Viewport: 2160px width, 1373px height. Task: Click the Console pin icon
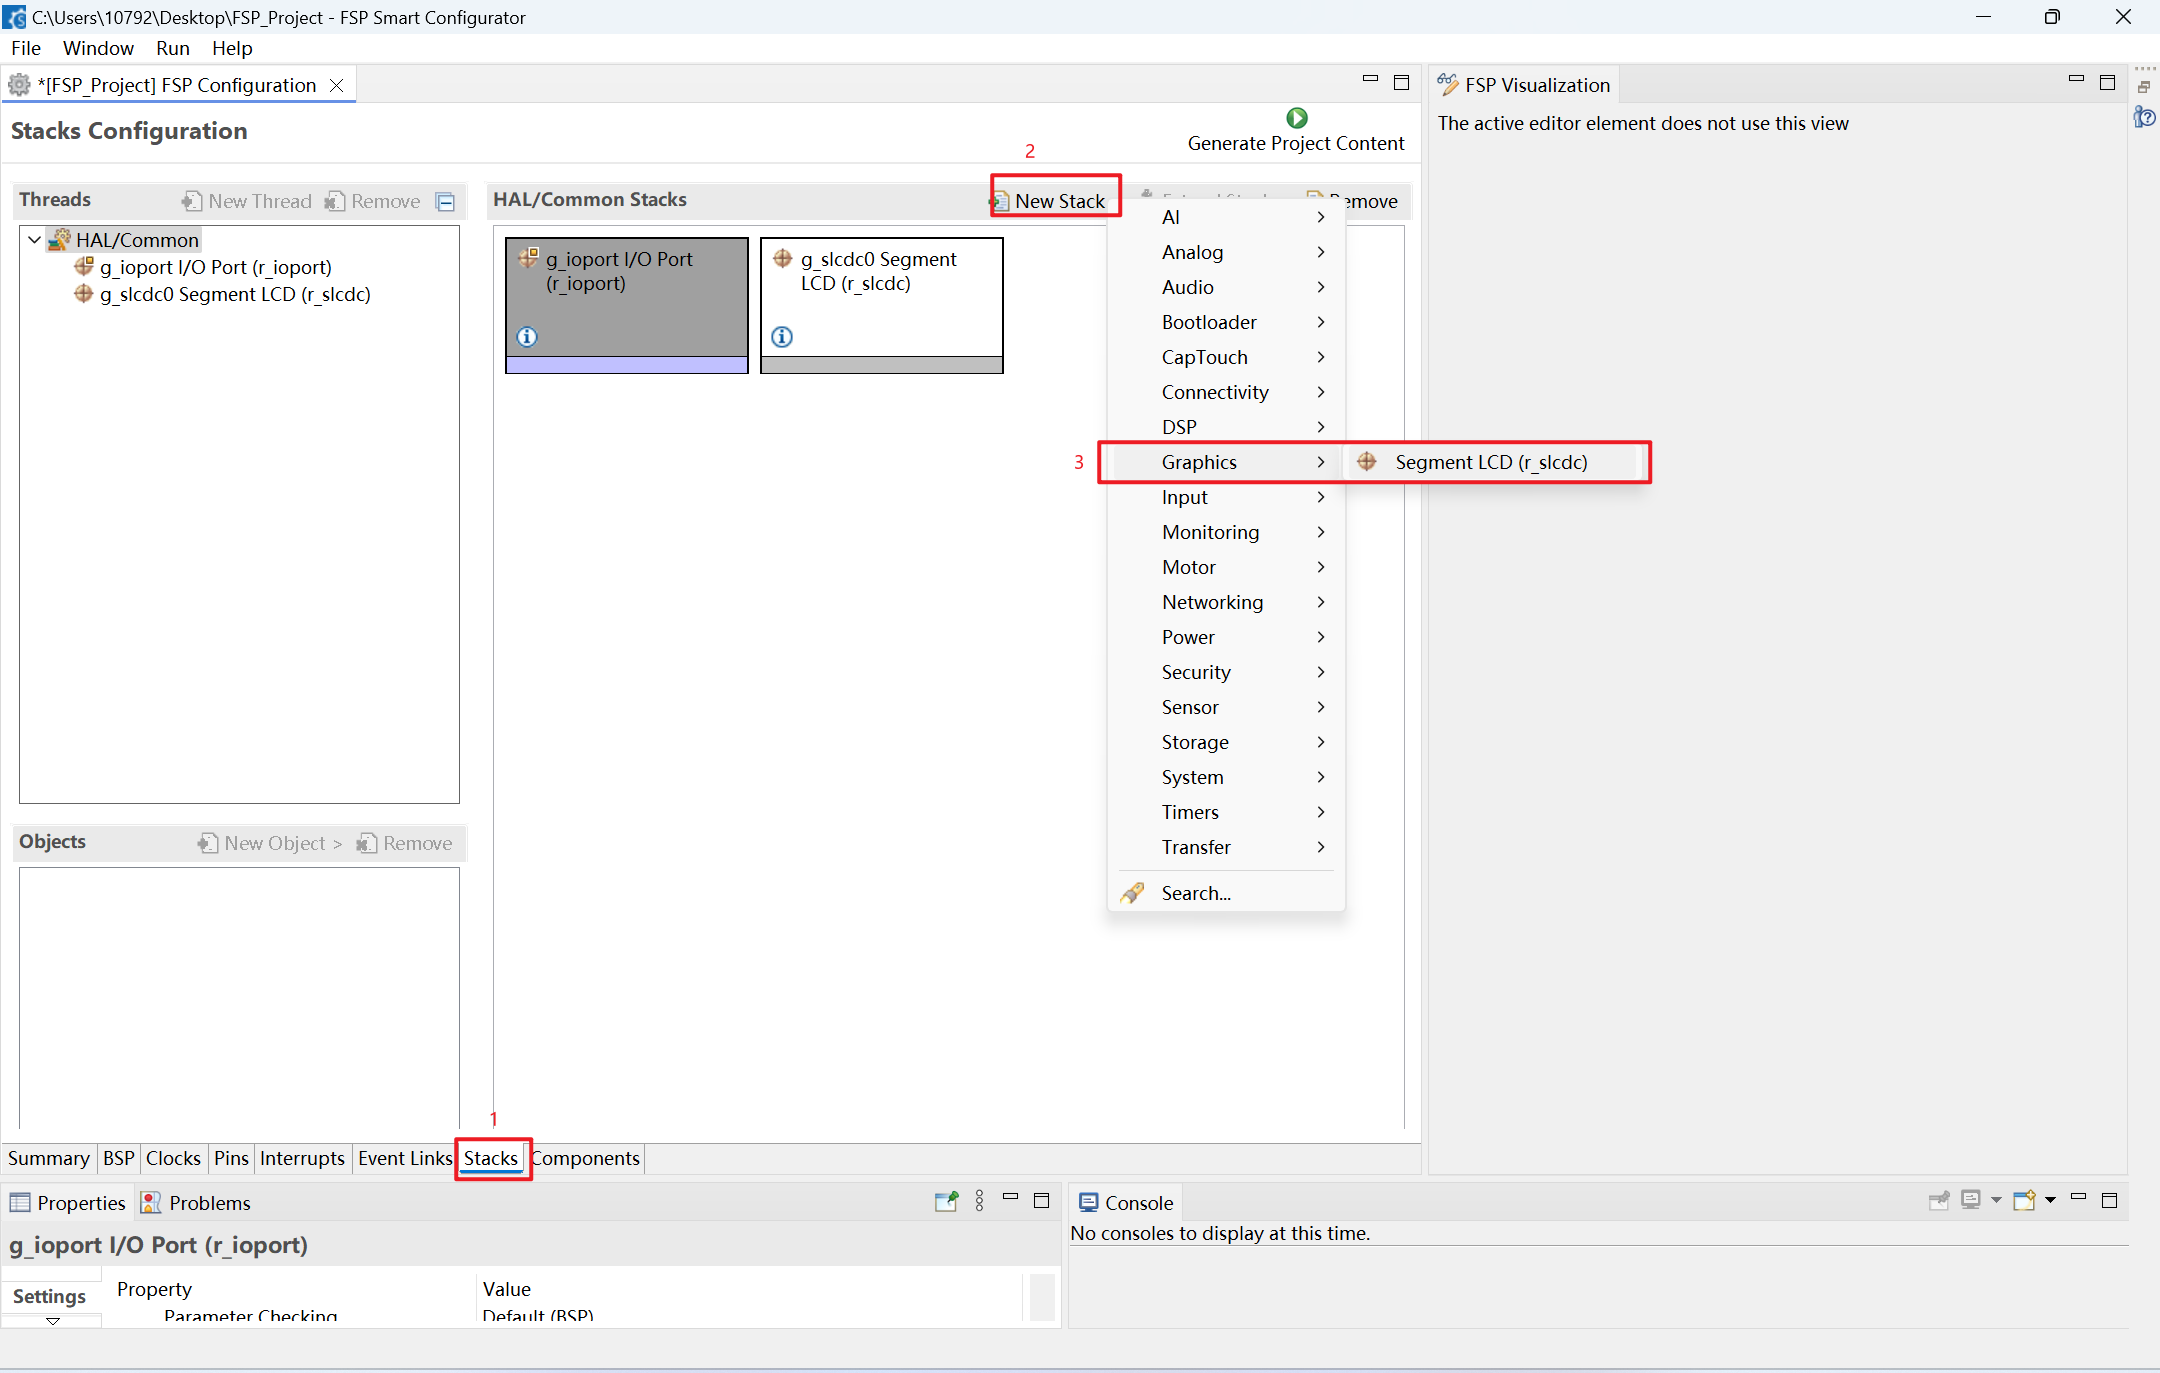[x=1939, y=1200]
